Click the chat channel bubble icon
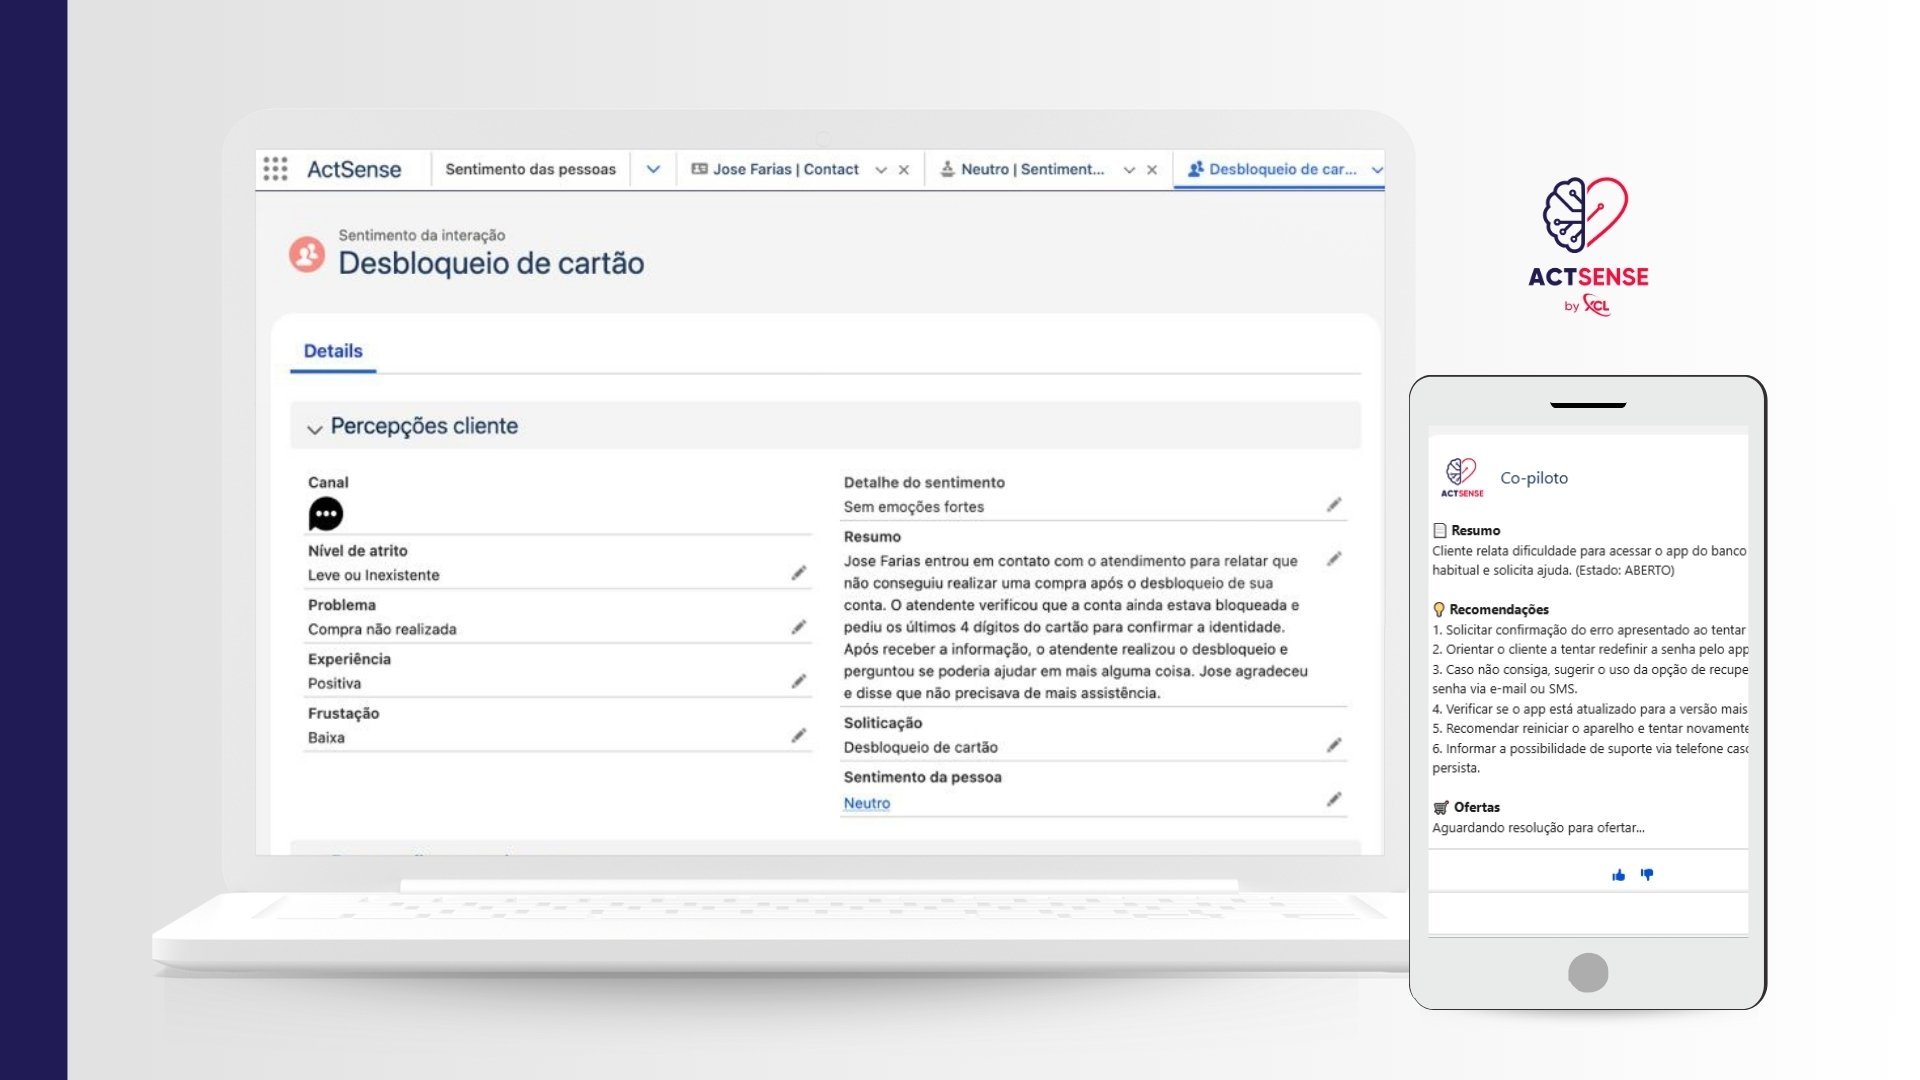1920x1080 pixels. point(326,514)
